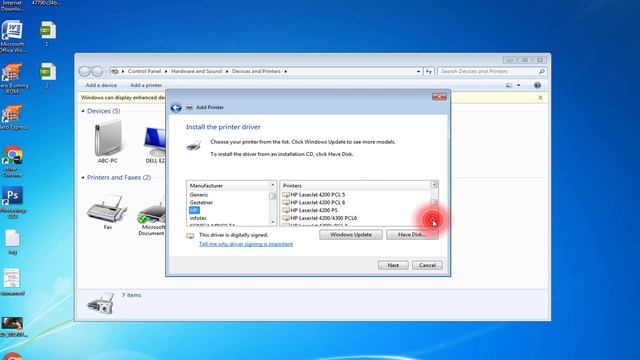Expand arrow after Hardware and Sound breadcrumb
This screenshot has width=640, height=360.
tap(227, 71)
